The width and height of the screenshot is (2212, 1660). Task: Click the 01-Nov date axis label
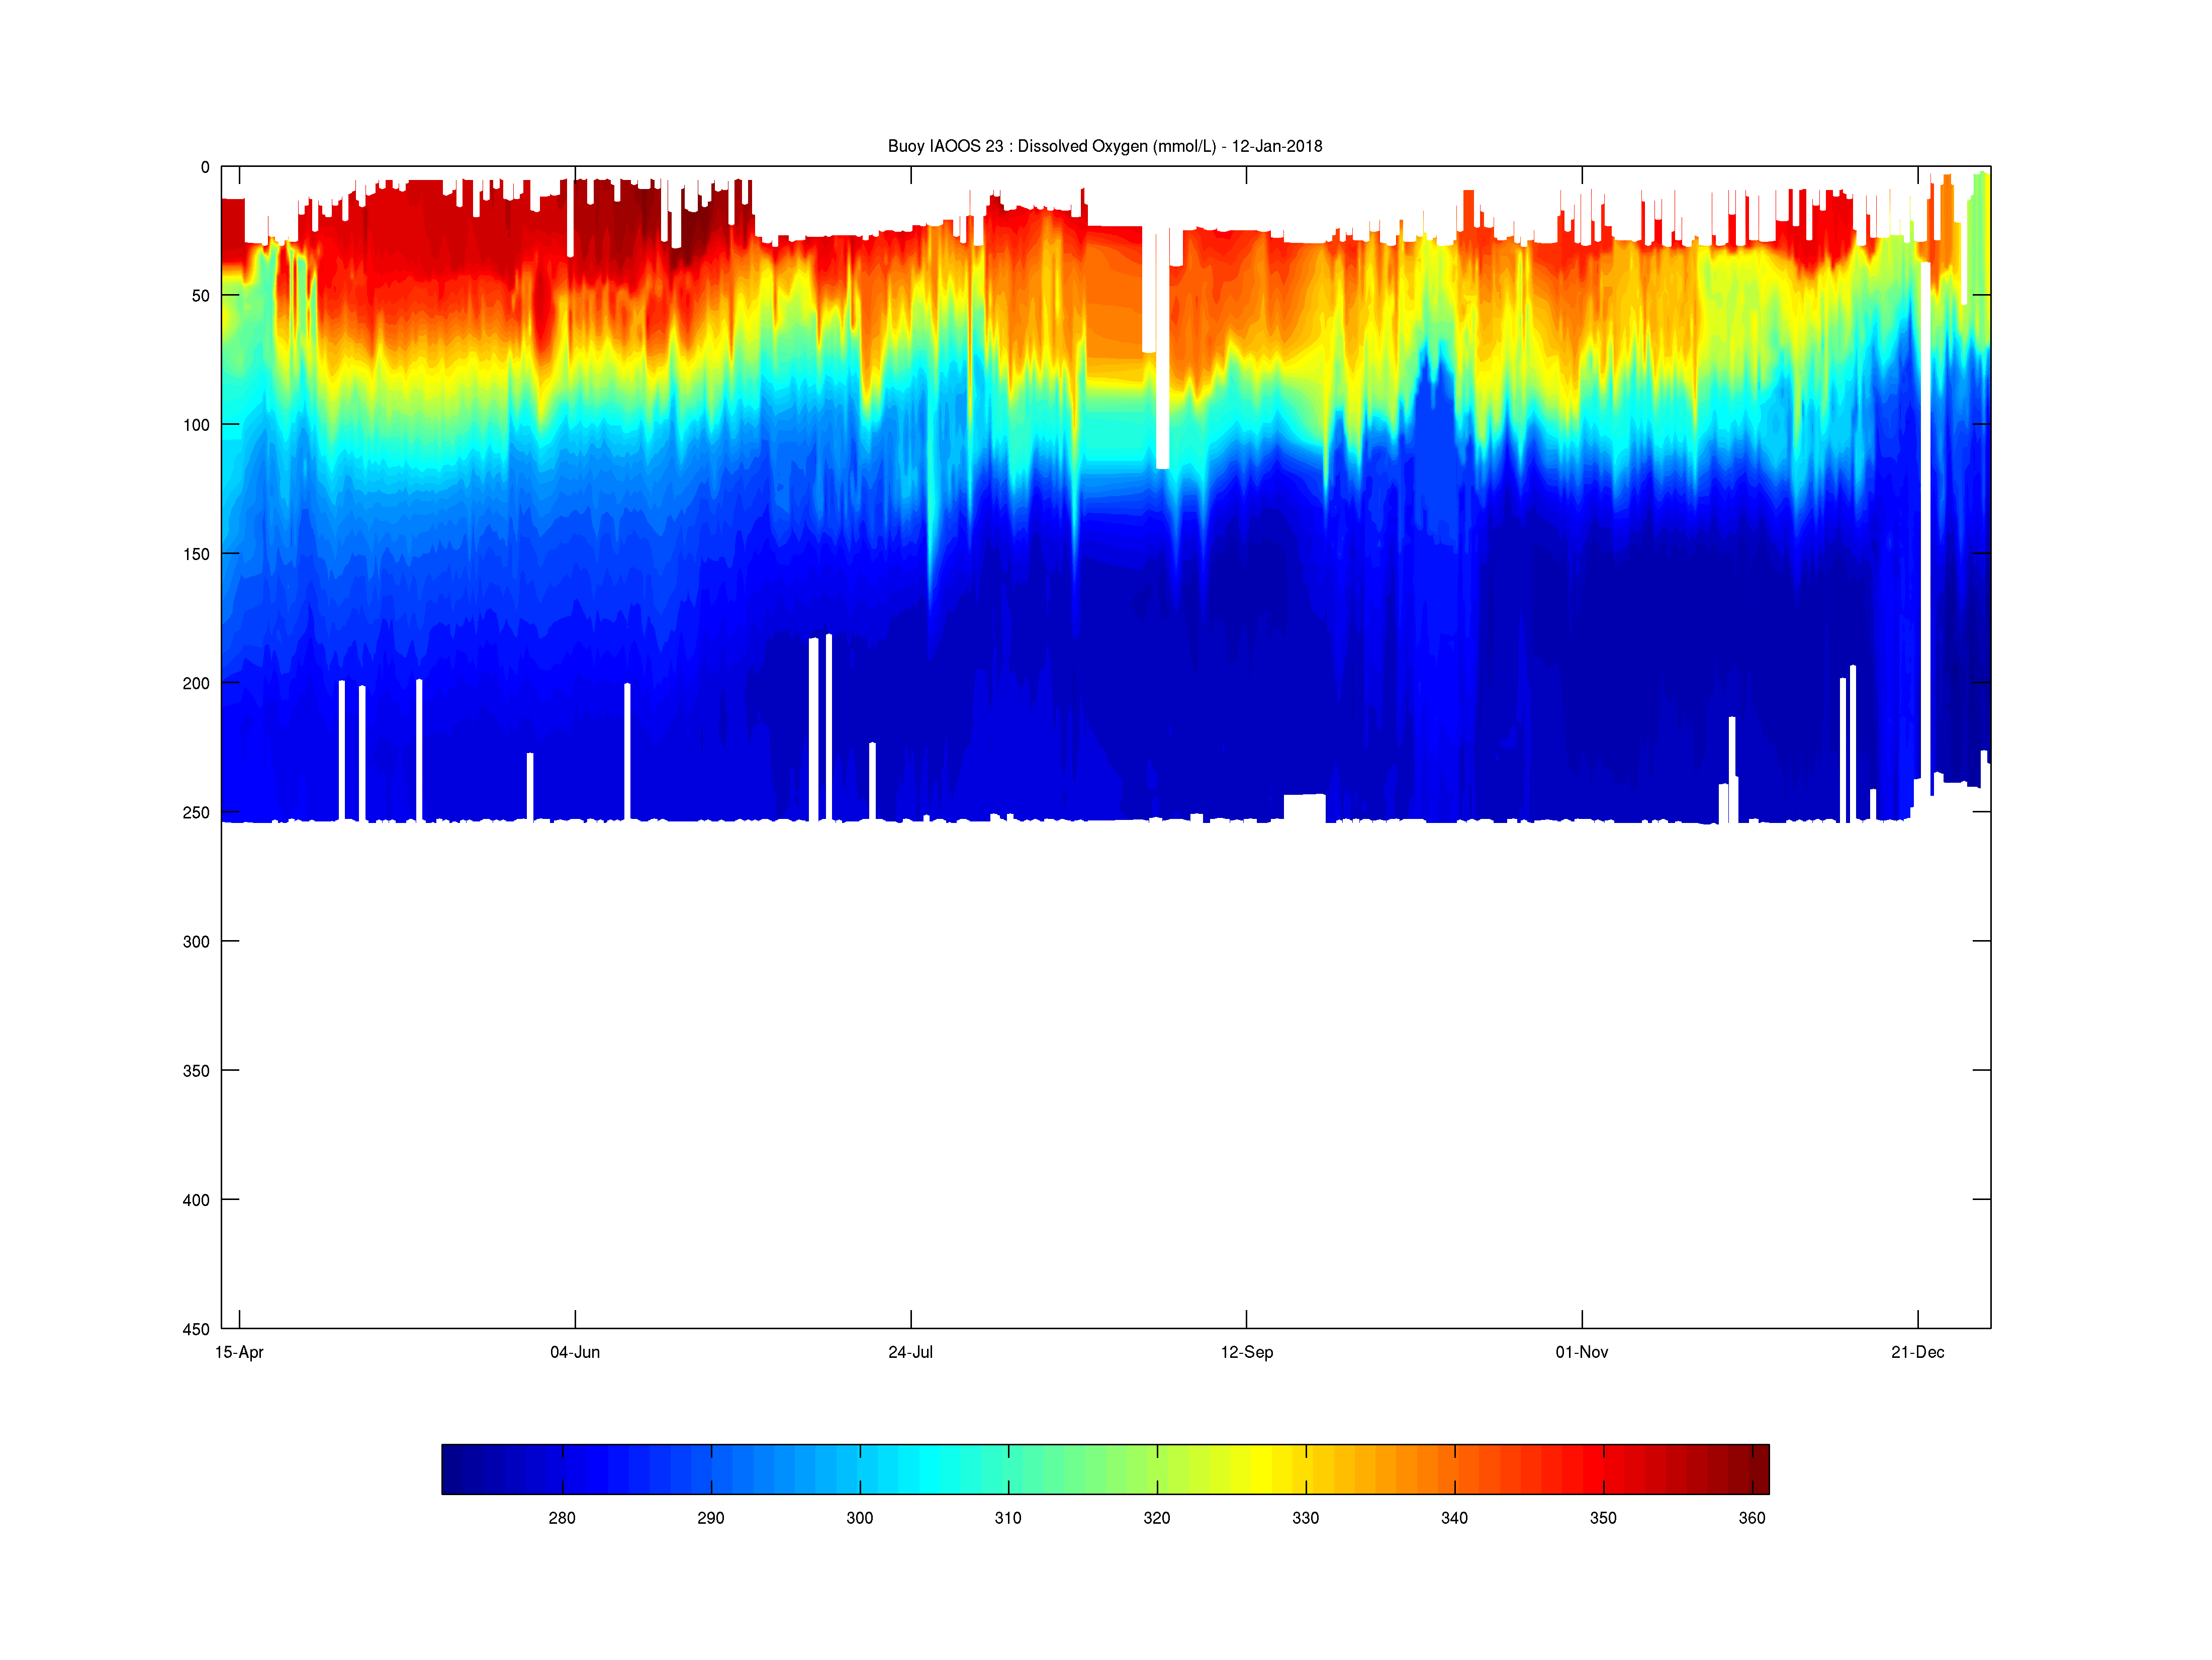1581,1352
